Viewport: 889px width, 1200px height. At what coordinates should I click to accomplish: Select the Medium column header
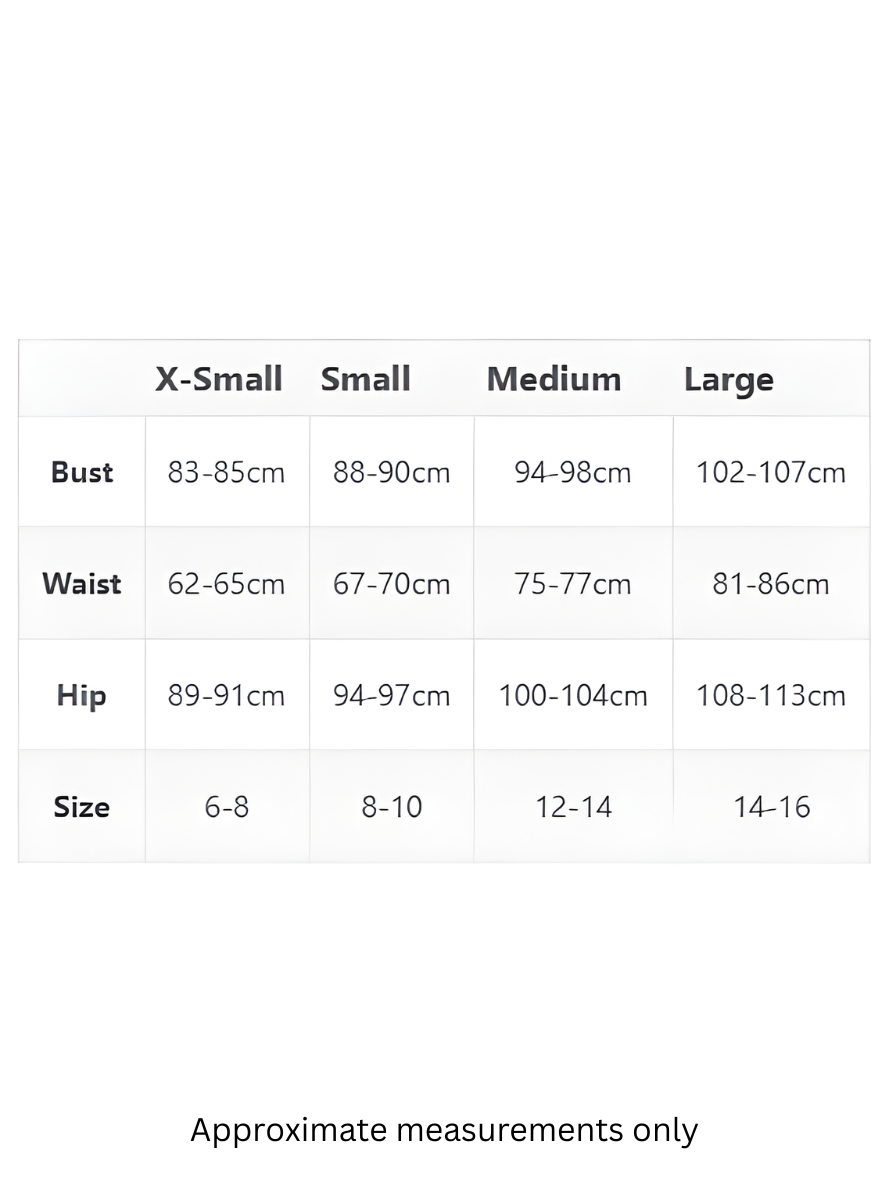(x=554, y=379)
